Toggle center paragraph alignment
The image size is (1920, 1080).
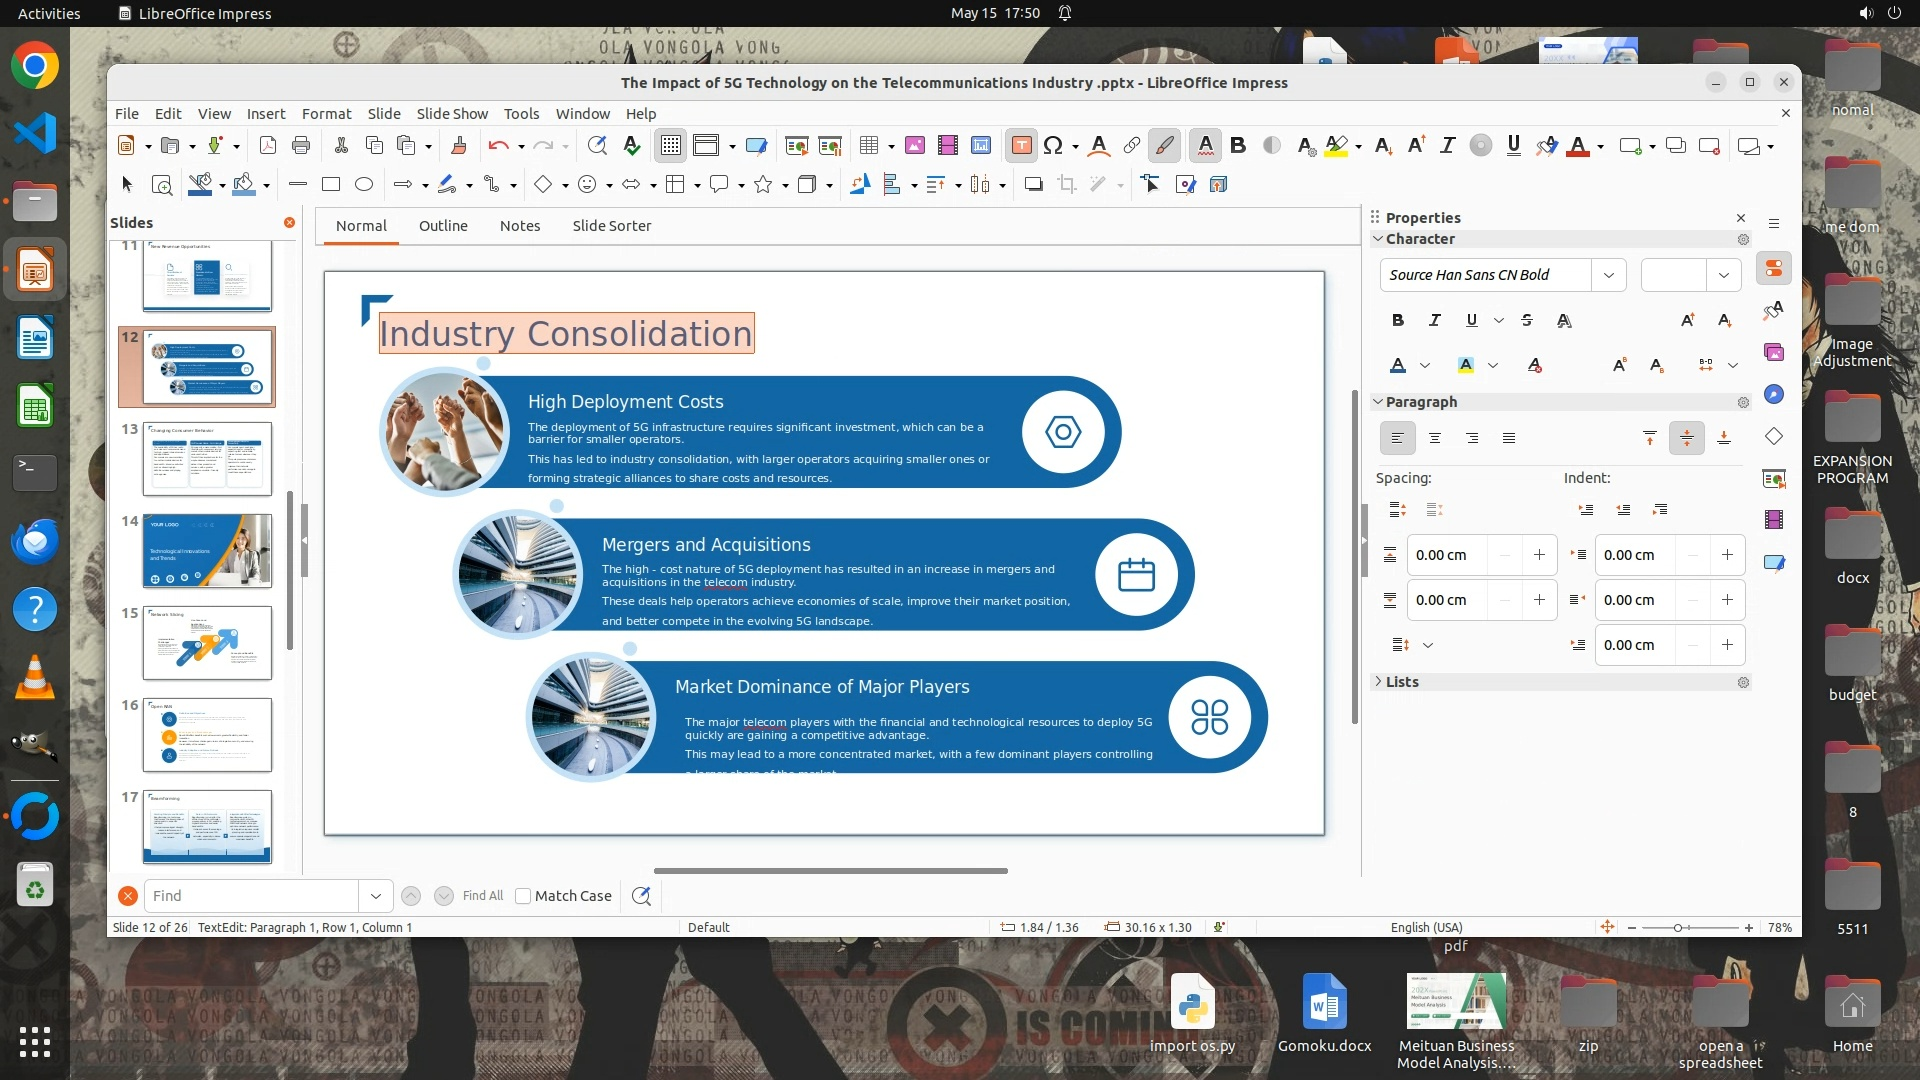click(x=1434, y=438)
